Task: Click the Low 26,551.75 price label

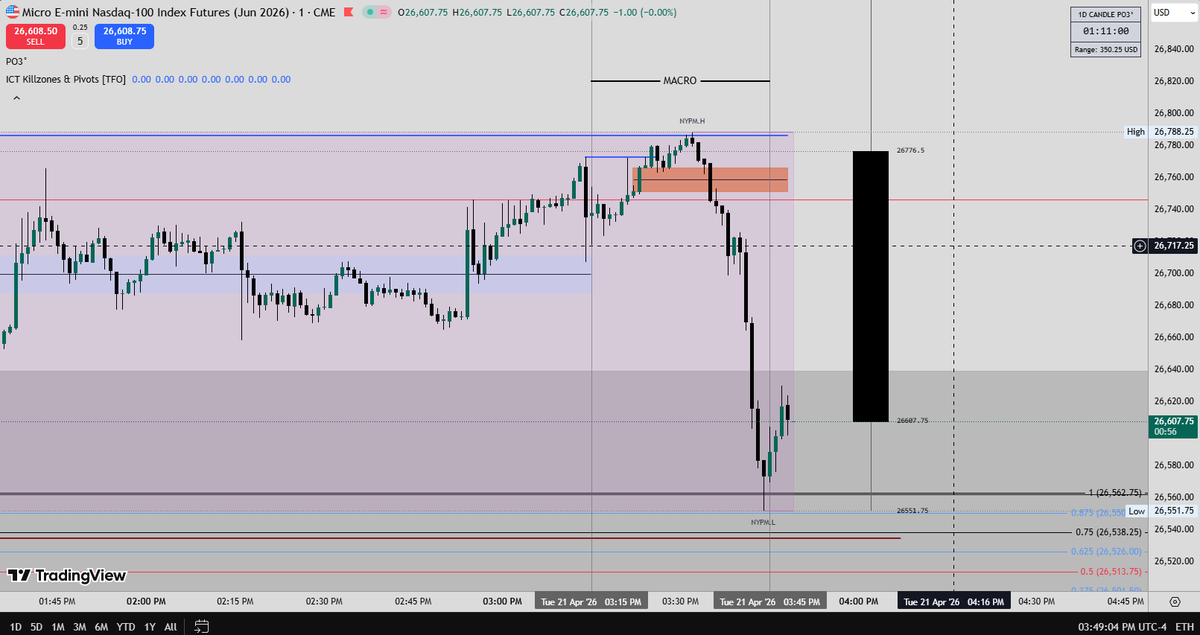Action: click(x=1160, y=510)
